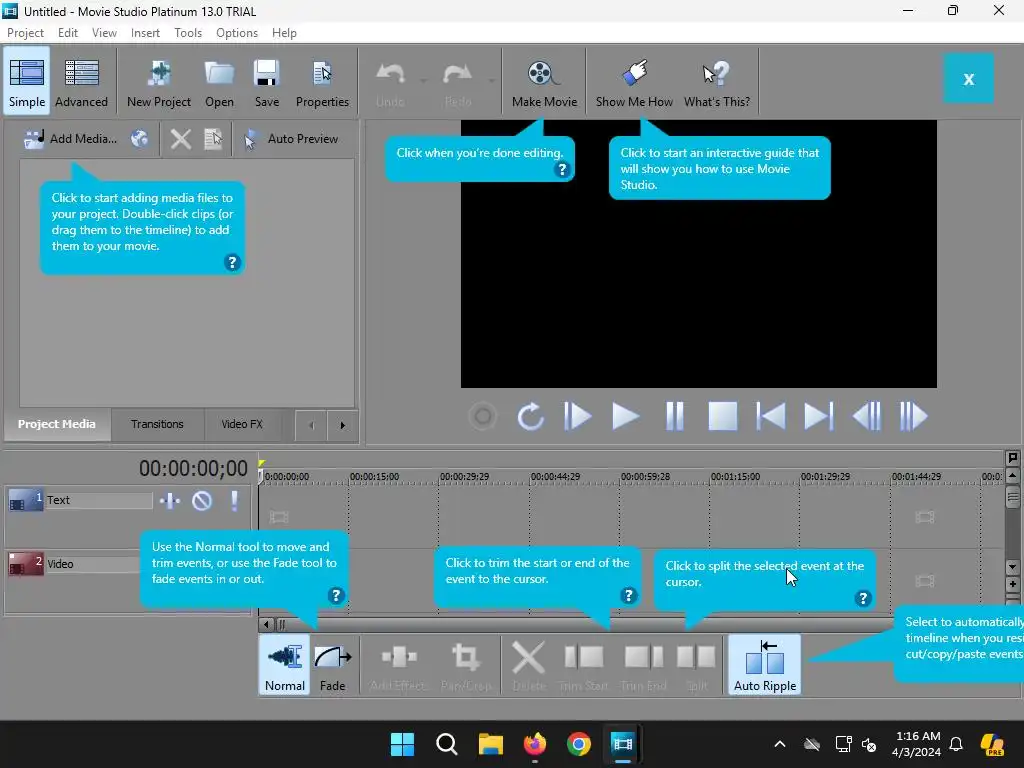The image size is (1024, 768).
Task: Switch to Simple mode
Action: point(27,82)
